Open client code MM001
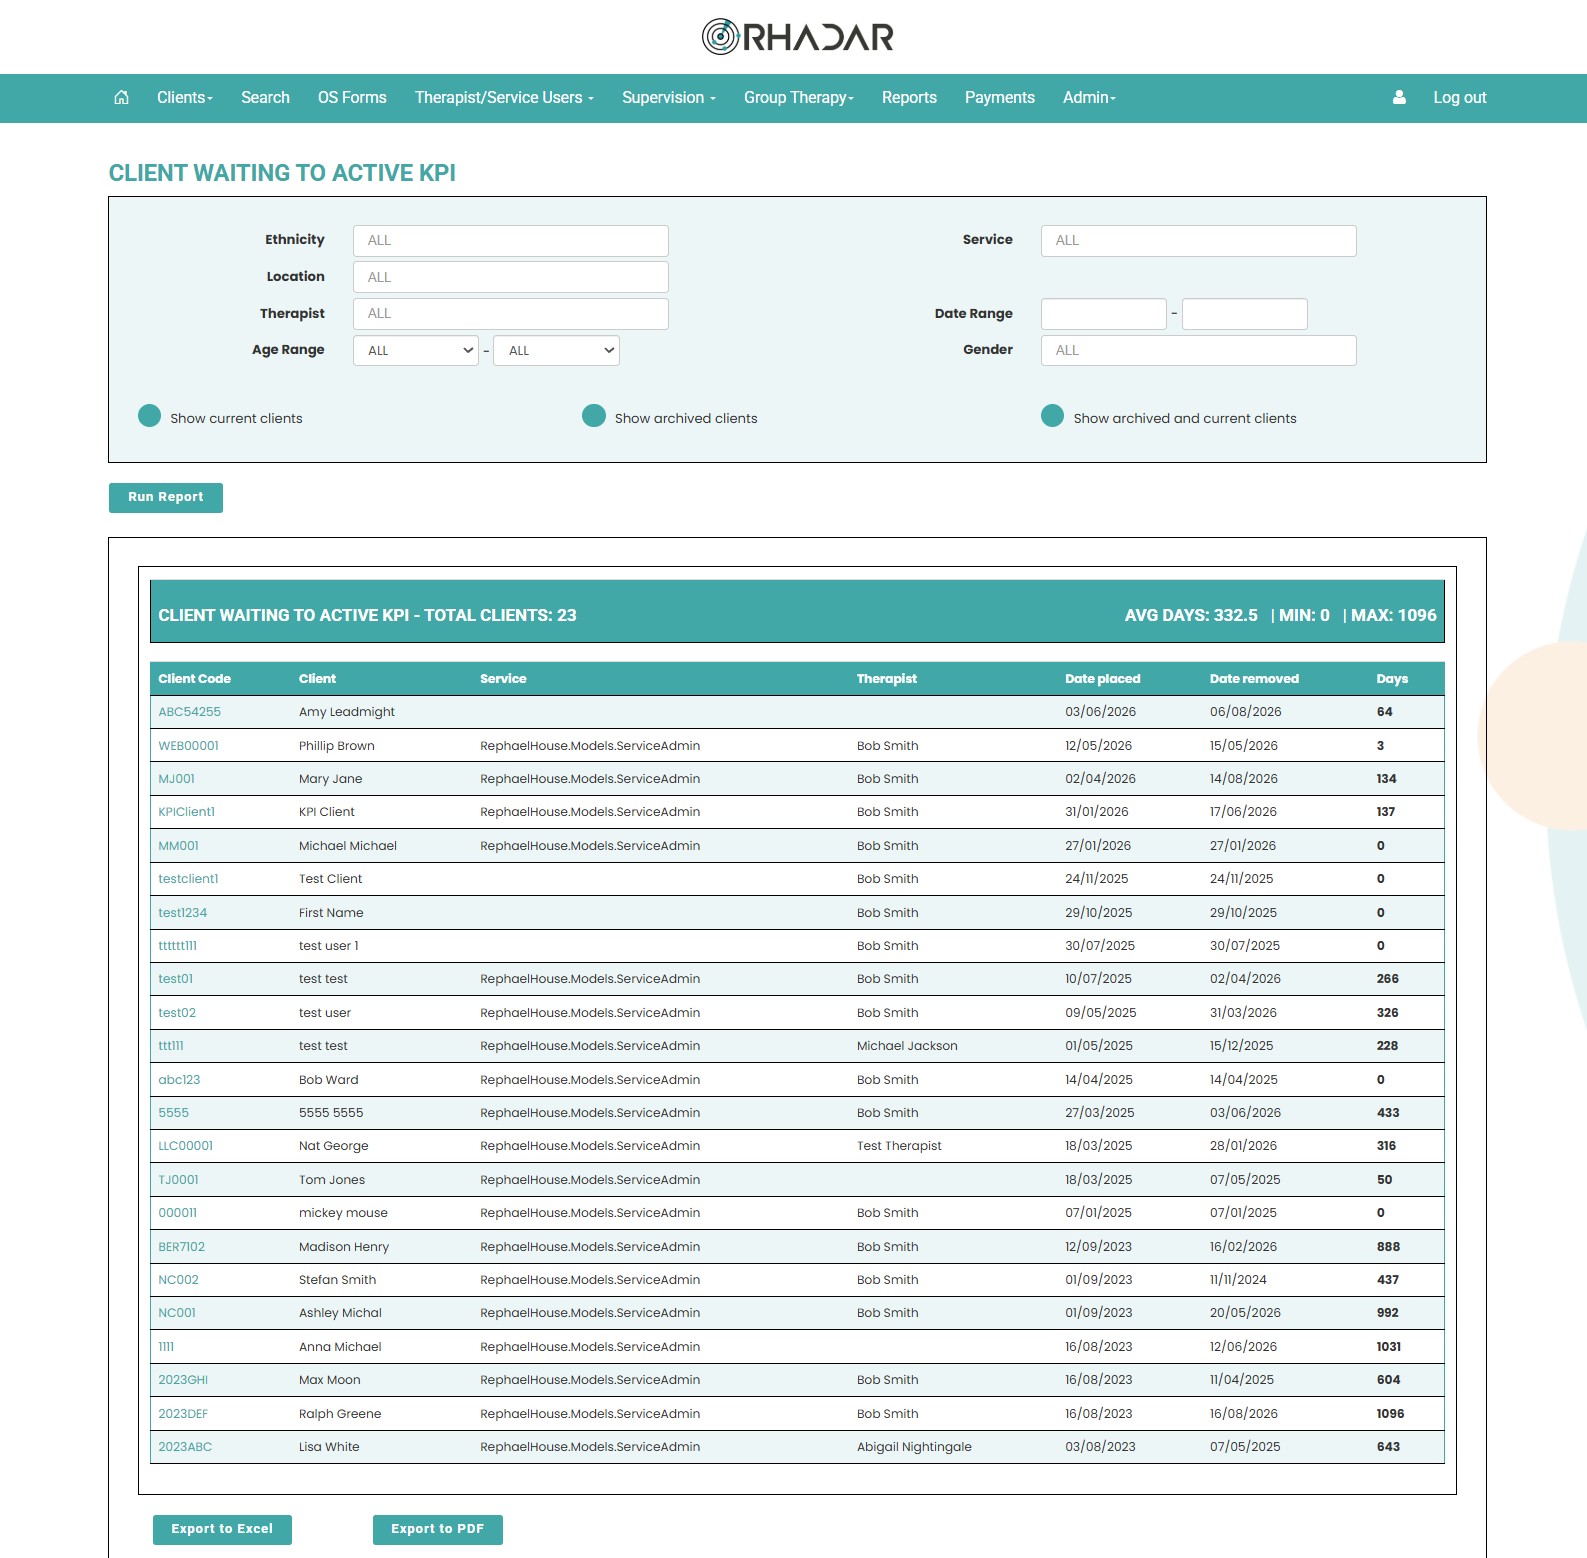The height and width of the screenshot is (1558, 1587). tap(178, 845)
